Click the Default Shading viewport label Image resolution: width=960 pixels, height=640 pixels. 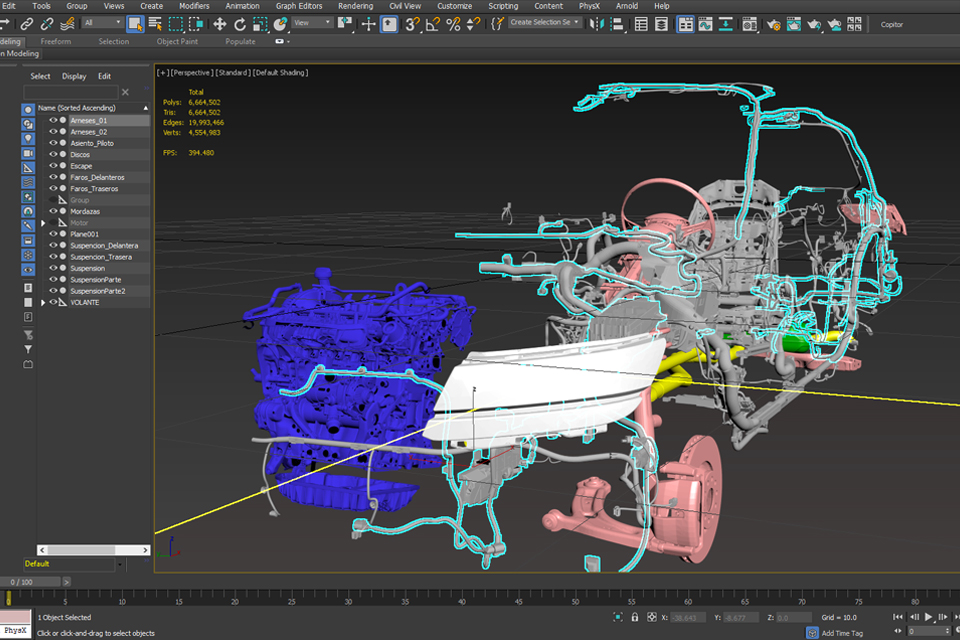point(280,73)
